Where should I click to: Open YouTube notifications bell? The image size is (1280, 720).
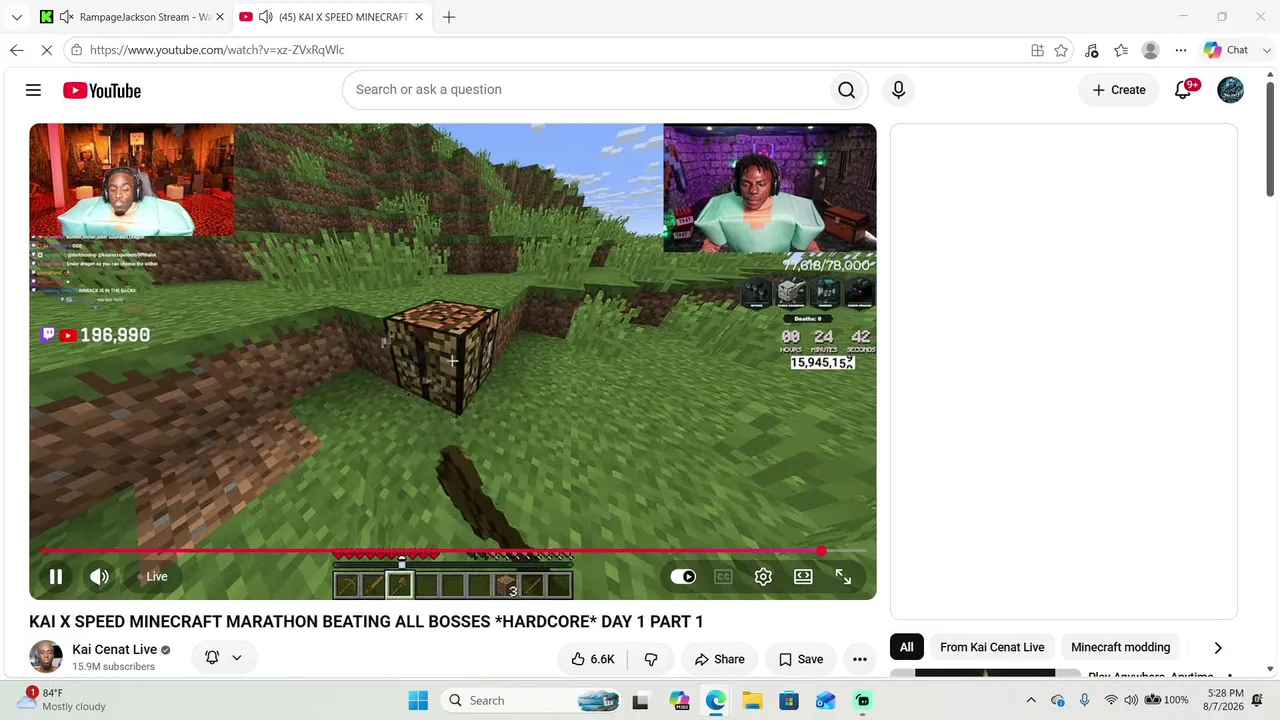tap(1184, 90)
